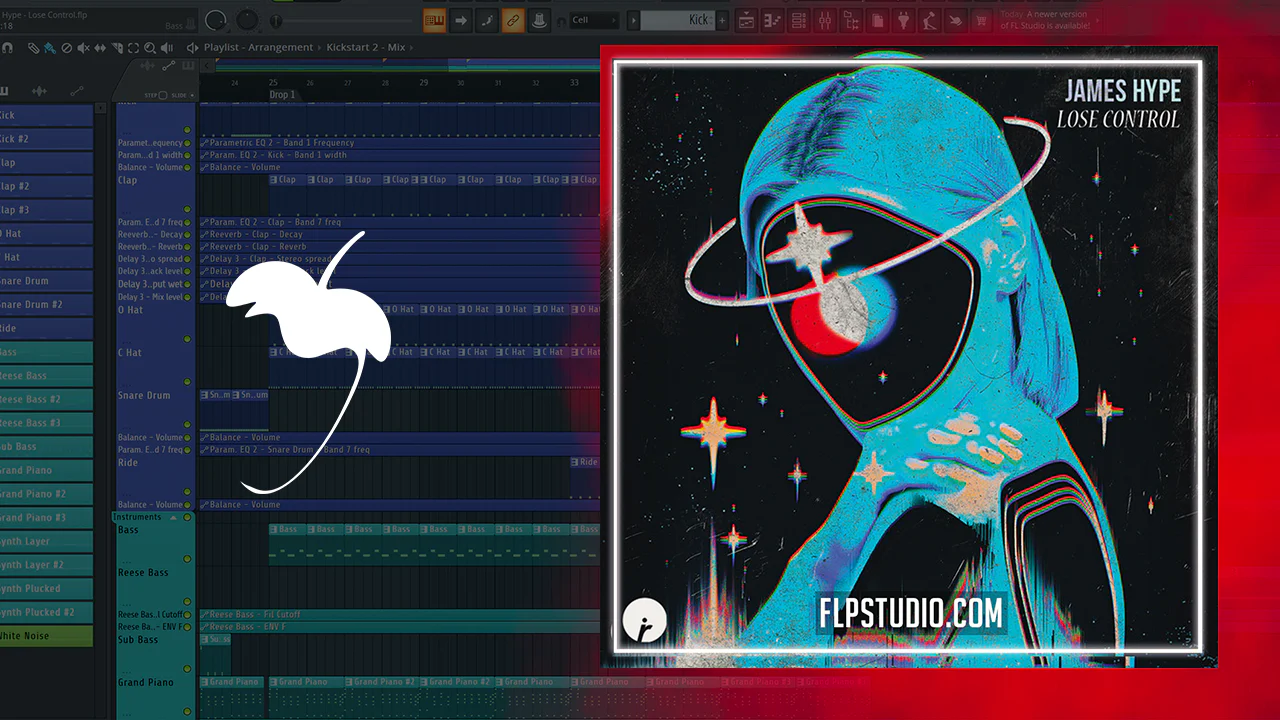Viewport: 1280px width, 720px height.
Task: Click the copy documents toolbar icon
Action: pyautogui.click(x=877, y=20)
